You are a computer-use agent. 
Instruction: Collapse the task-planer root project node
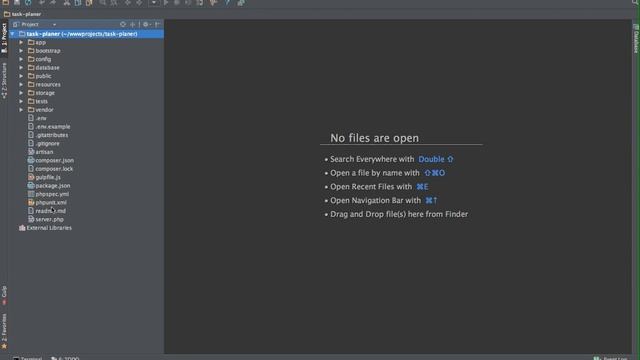click(x=13, y=34)
